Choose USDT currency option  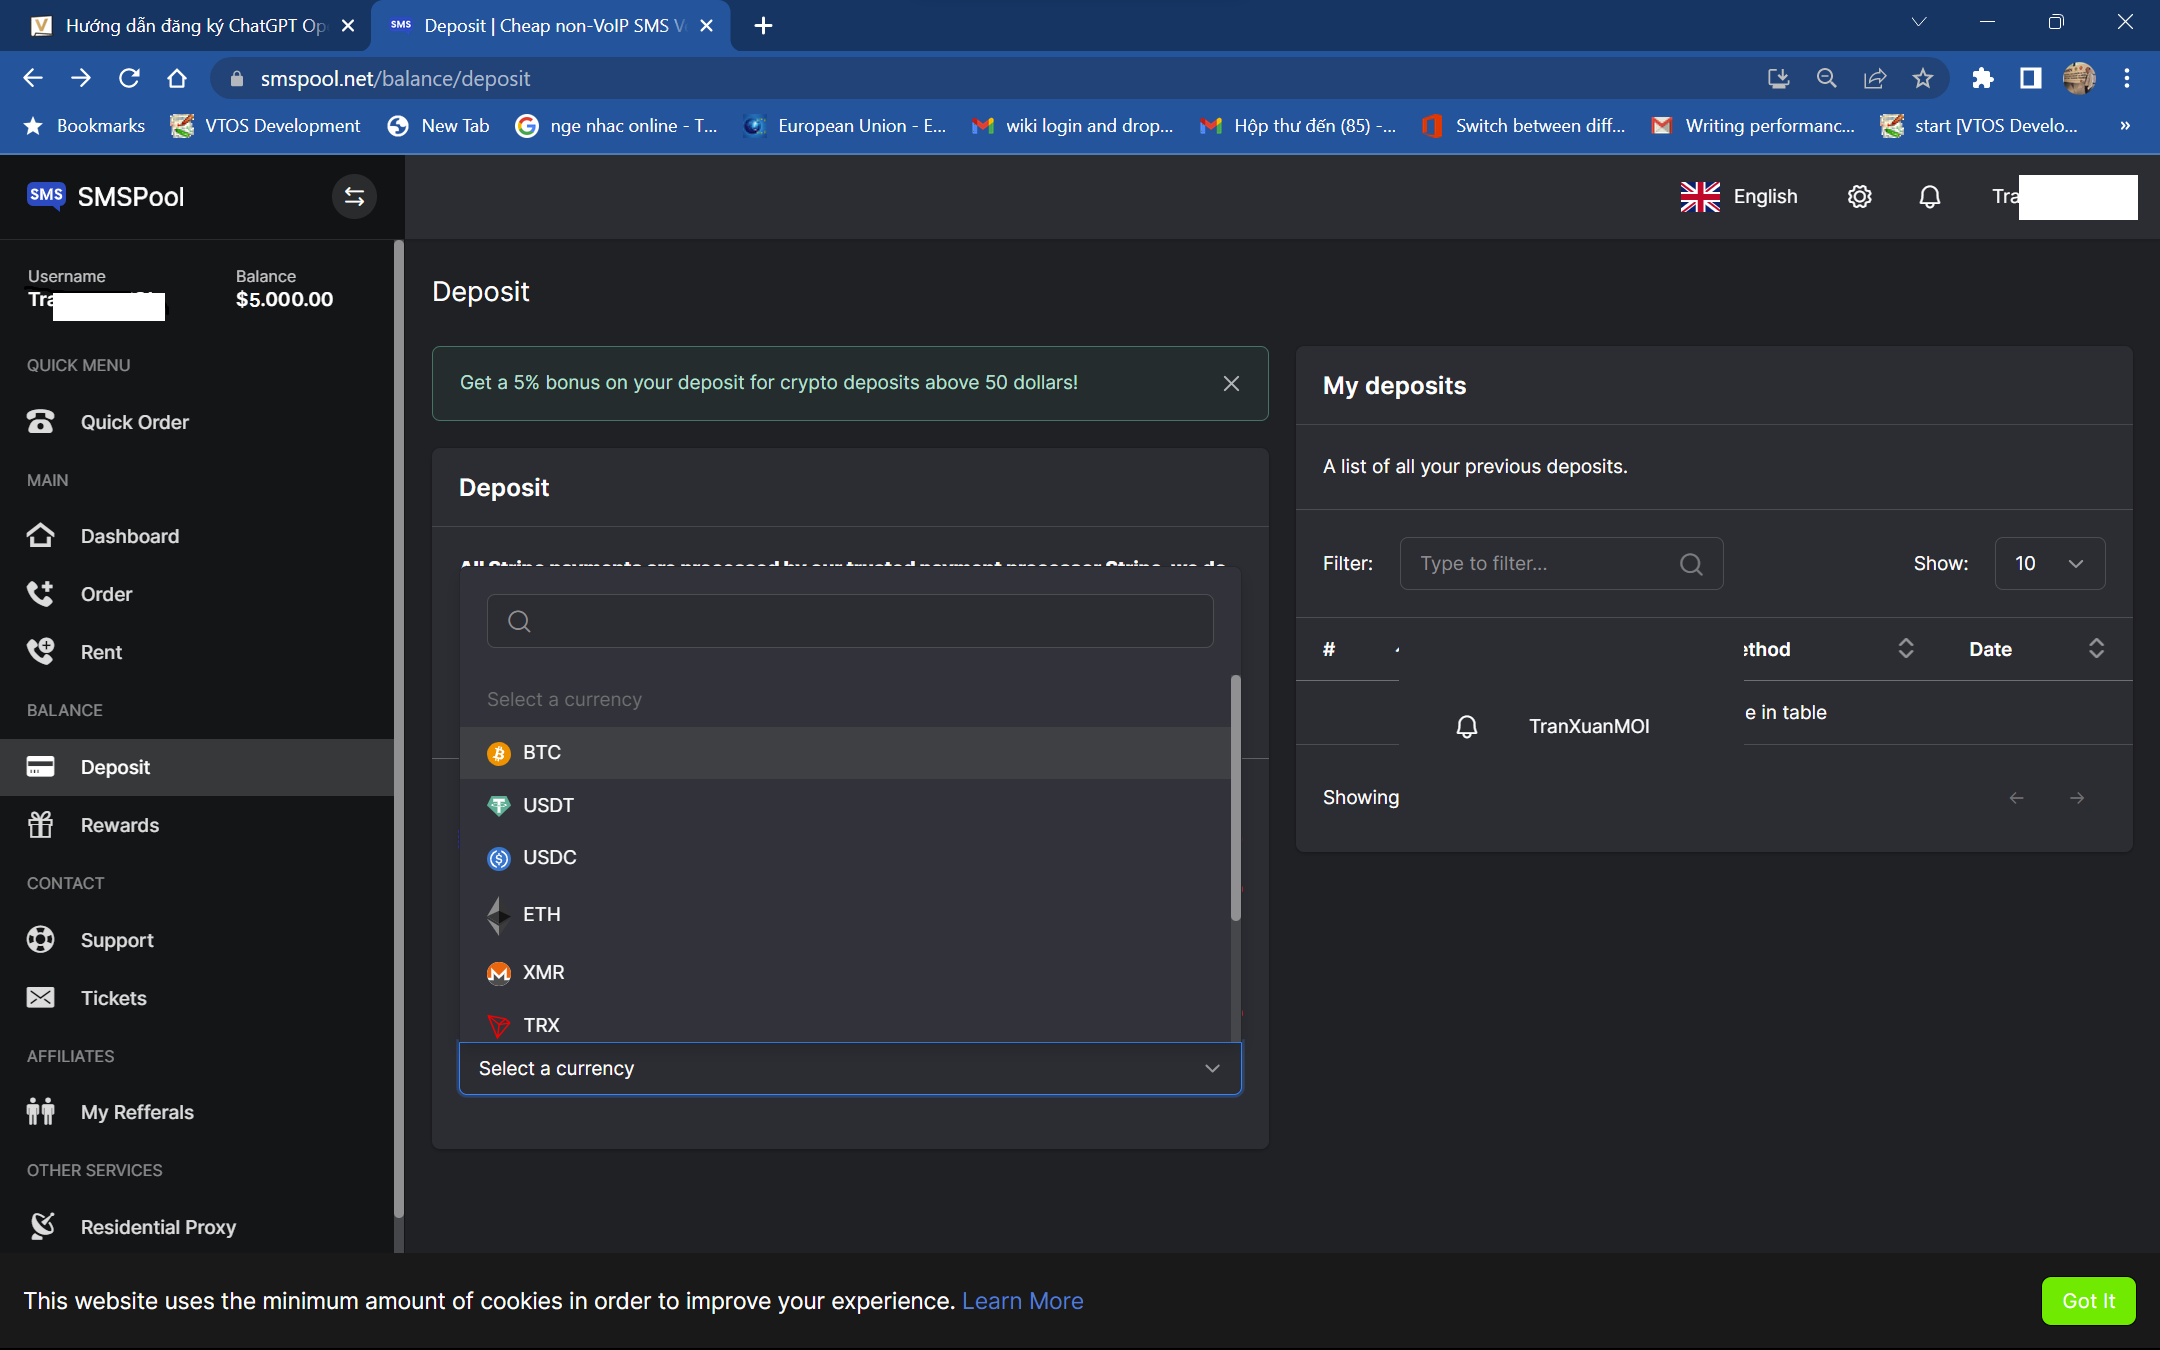click(548, 805)
